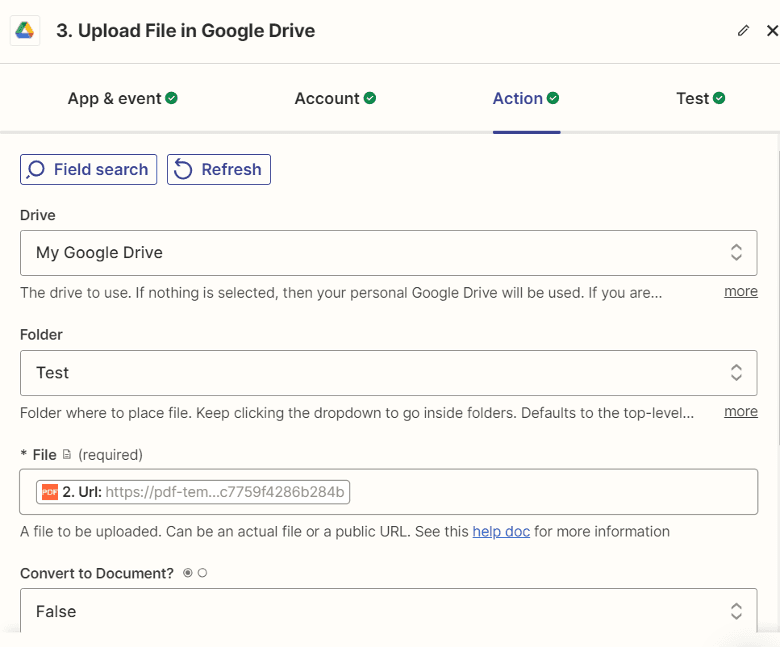780x650 pixels.
Task: Click the file icon beside File label
Action: [x=67, y=455]
